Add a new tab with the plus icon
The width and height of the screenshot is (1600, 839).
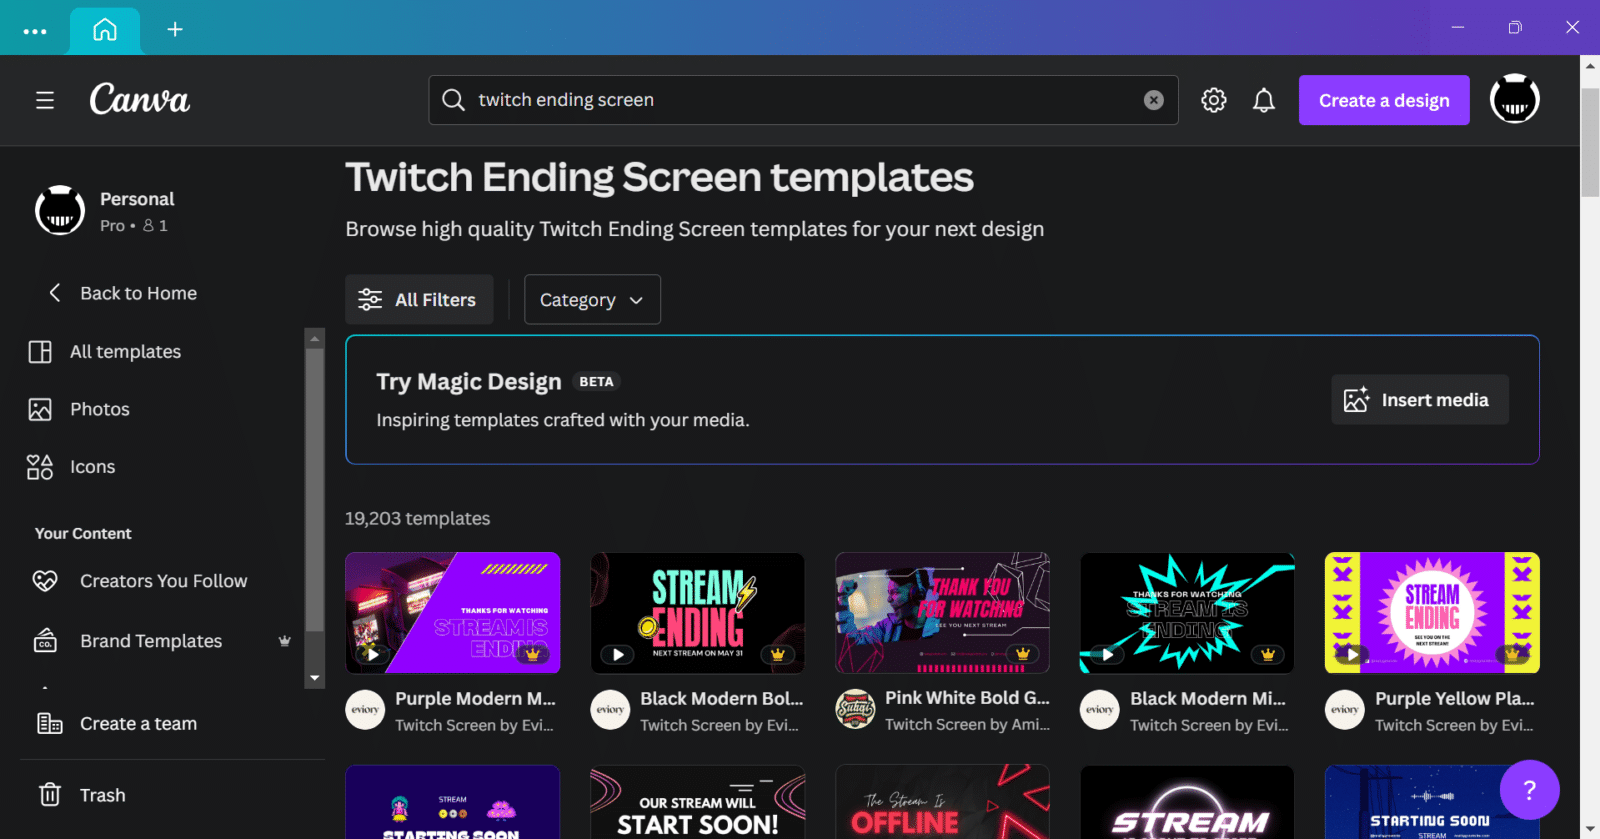175,29
